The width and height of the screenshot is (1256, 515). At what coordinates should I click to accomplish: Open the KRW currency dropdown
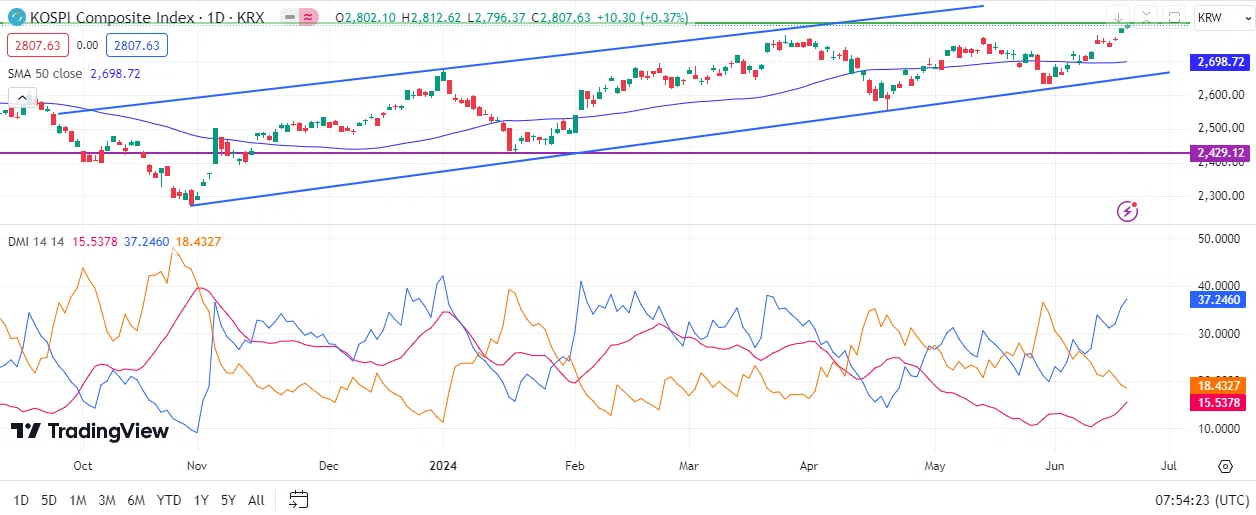point(1223,18)
